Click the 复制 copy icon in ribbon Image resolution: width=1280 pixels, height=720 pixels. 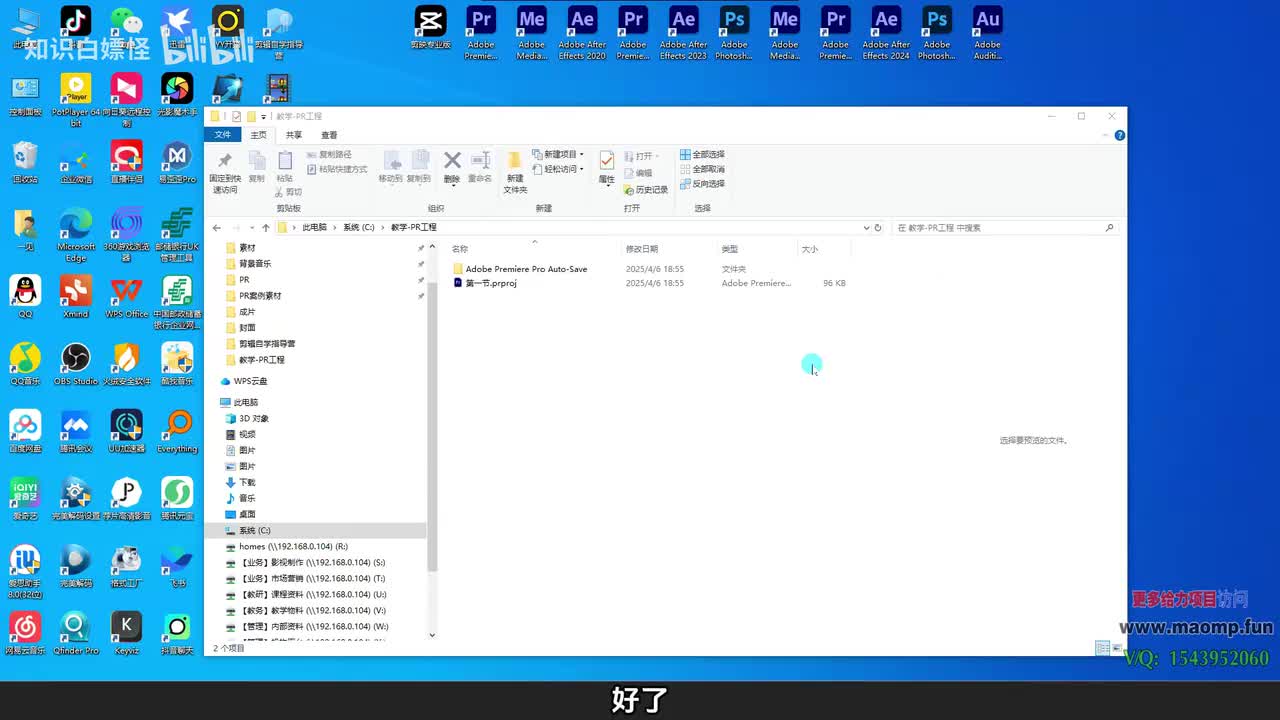(257, 161)
